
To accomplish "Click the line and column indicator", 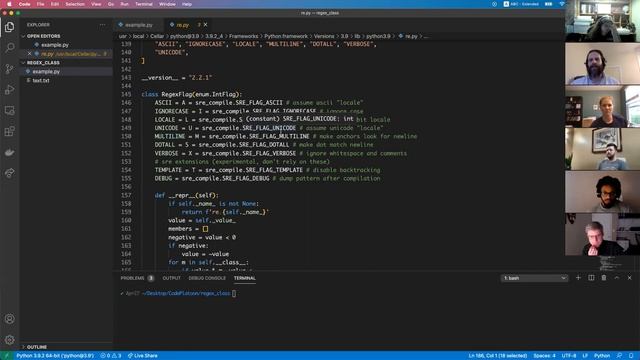I will [x=498, y=356].
